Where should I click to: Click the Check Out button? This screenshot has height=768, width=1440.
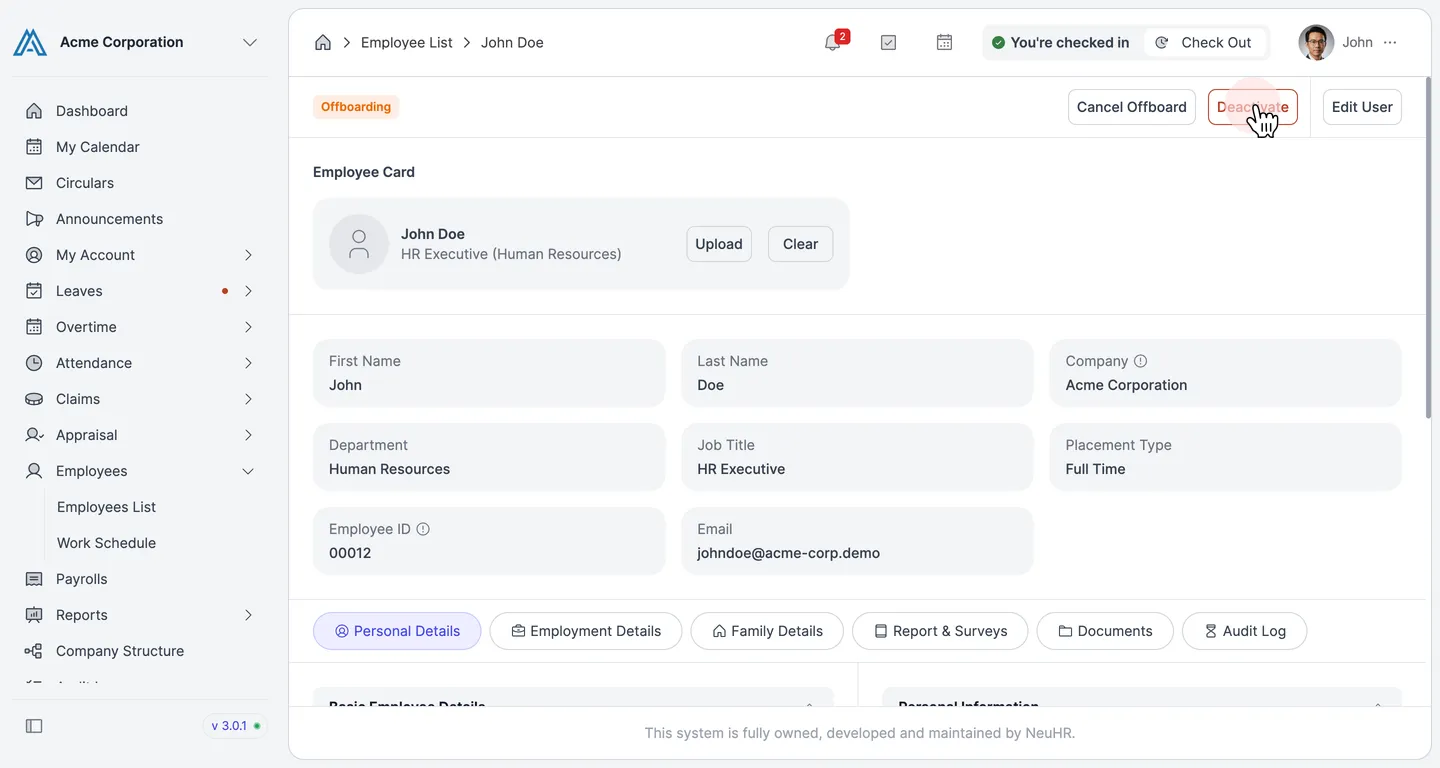point(1204,42)
